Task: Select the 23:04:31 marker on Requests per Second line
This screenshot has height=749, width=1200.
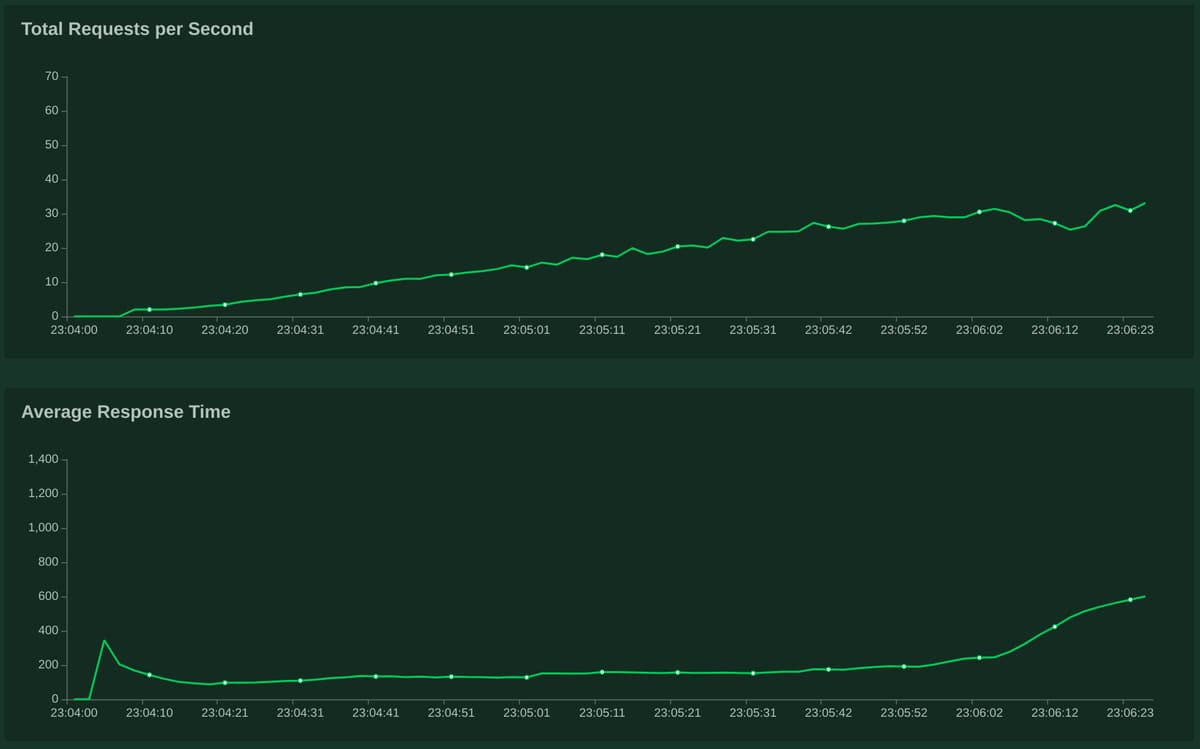Action: click(300, 294)
